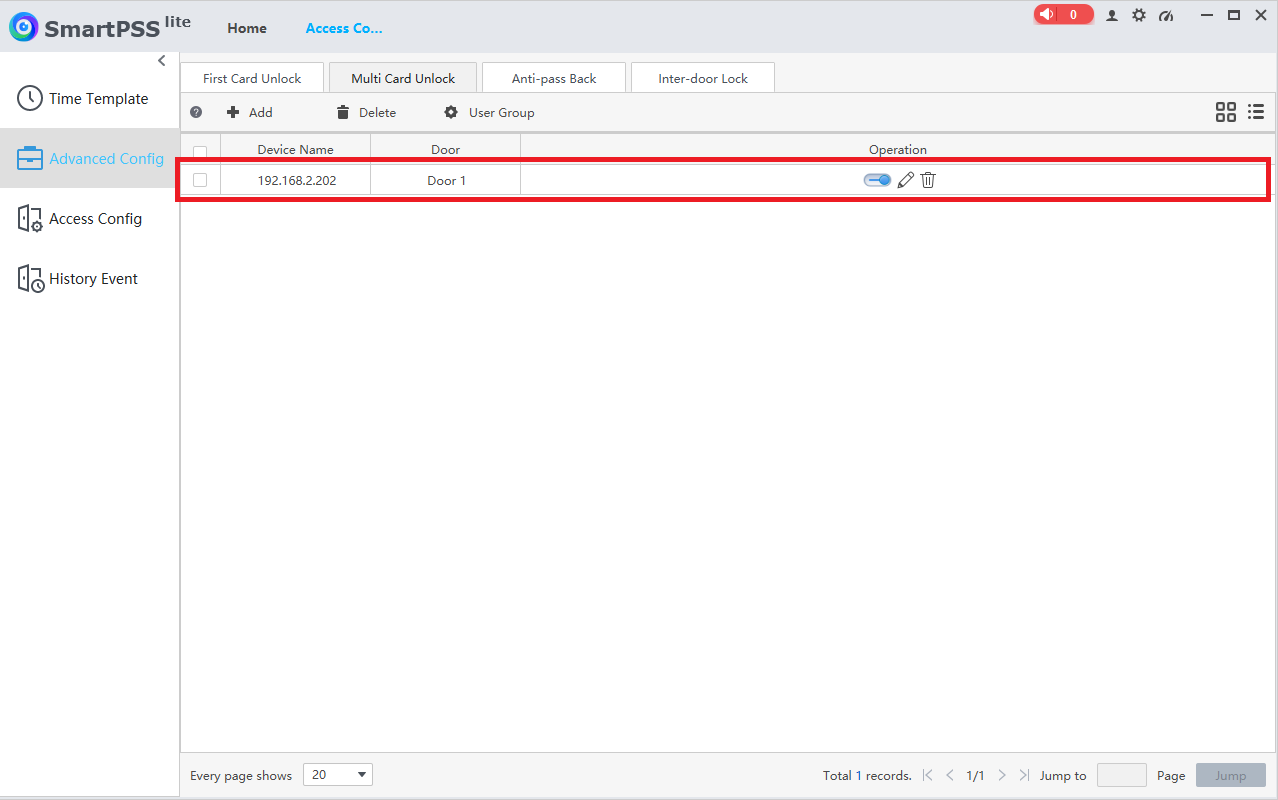This screenshot has width=1278, height=800.
Task: Switch to the Access Co... tab
Action: point(344,28)
